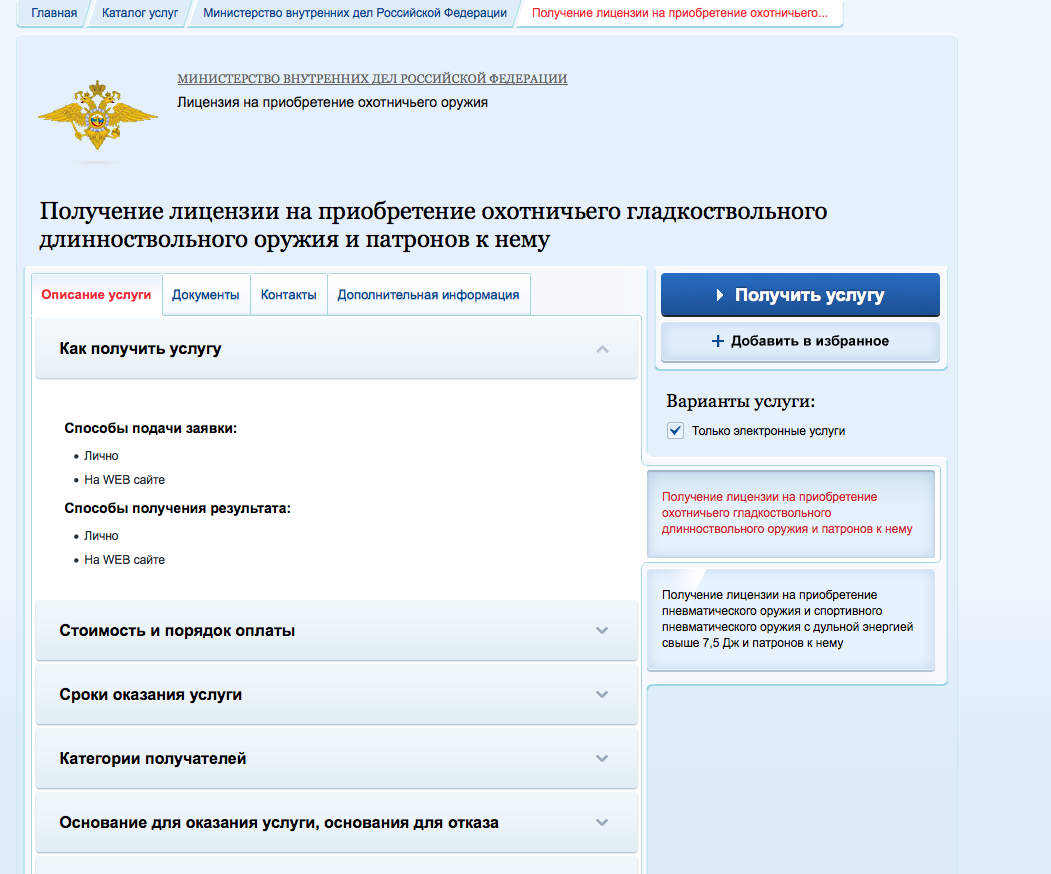The height and width of the screenshot is (874, 1051).
Task: Click the Ministry of Internal Affairs eagle emblem
Action: point(97,116)
